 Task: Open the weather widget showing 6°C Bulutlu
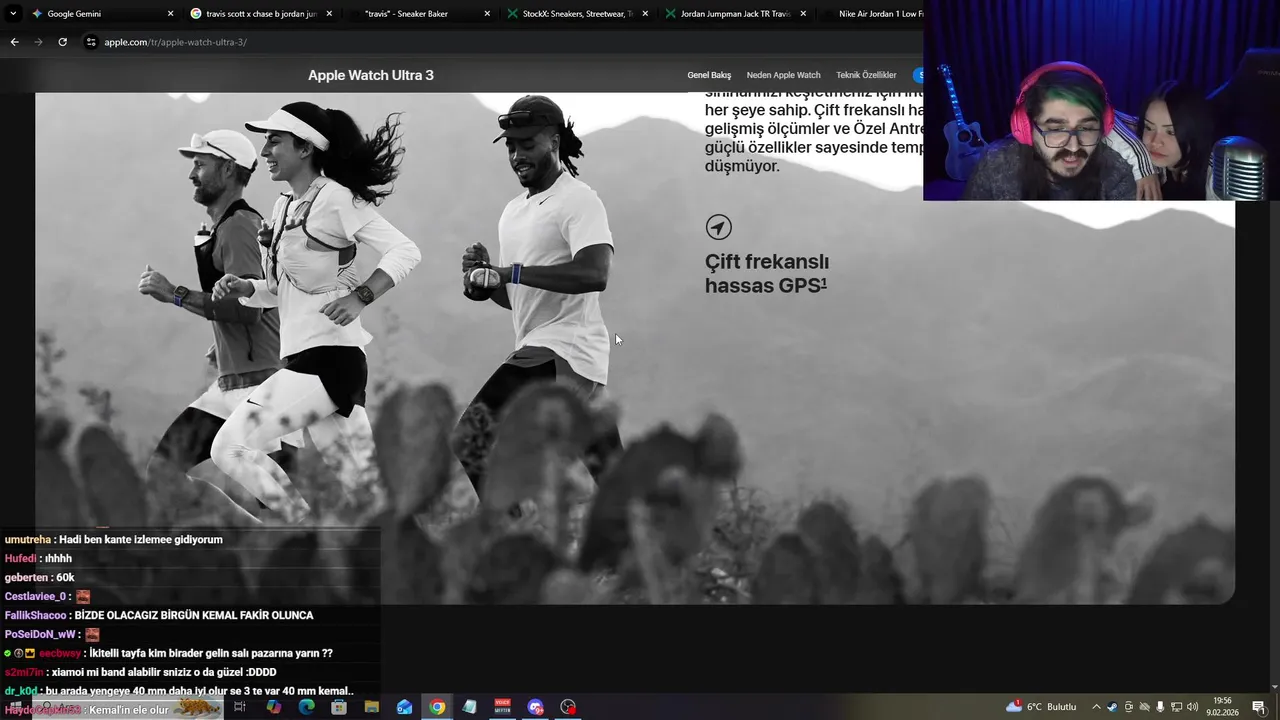1041,707
